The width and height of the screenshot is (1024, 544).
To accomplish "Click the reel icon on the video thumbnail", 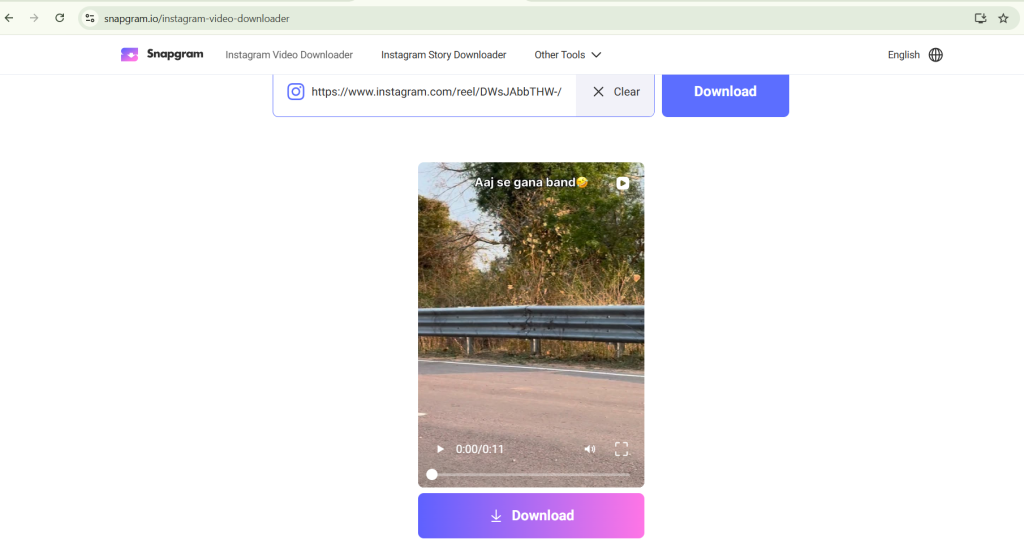I will coord(622,184).
